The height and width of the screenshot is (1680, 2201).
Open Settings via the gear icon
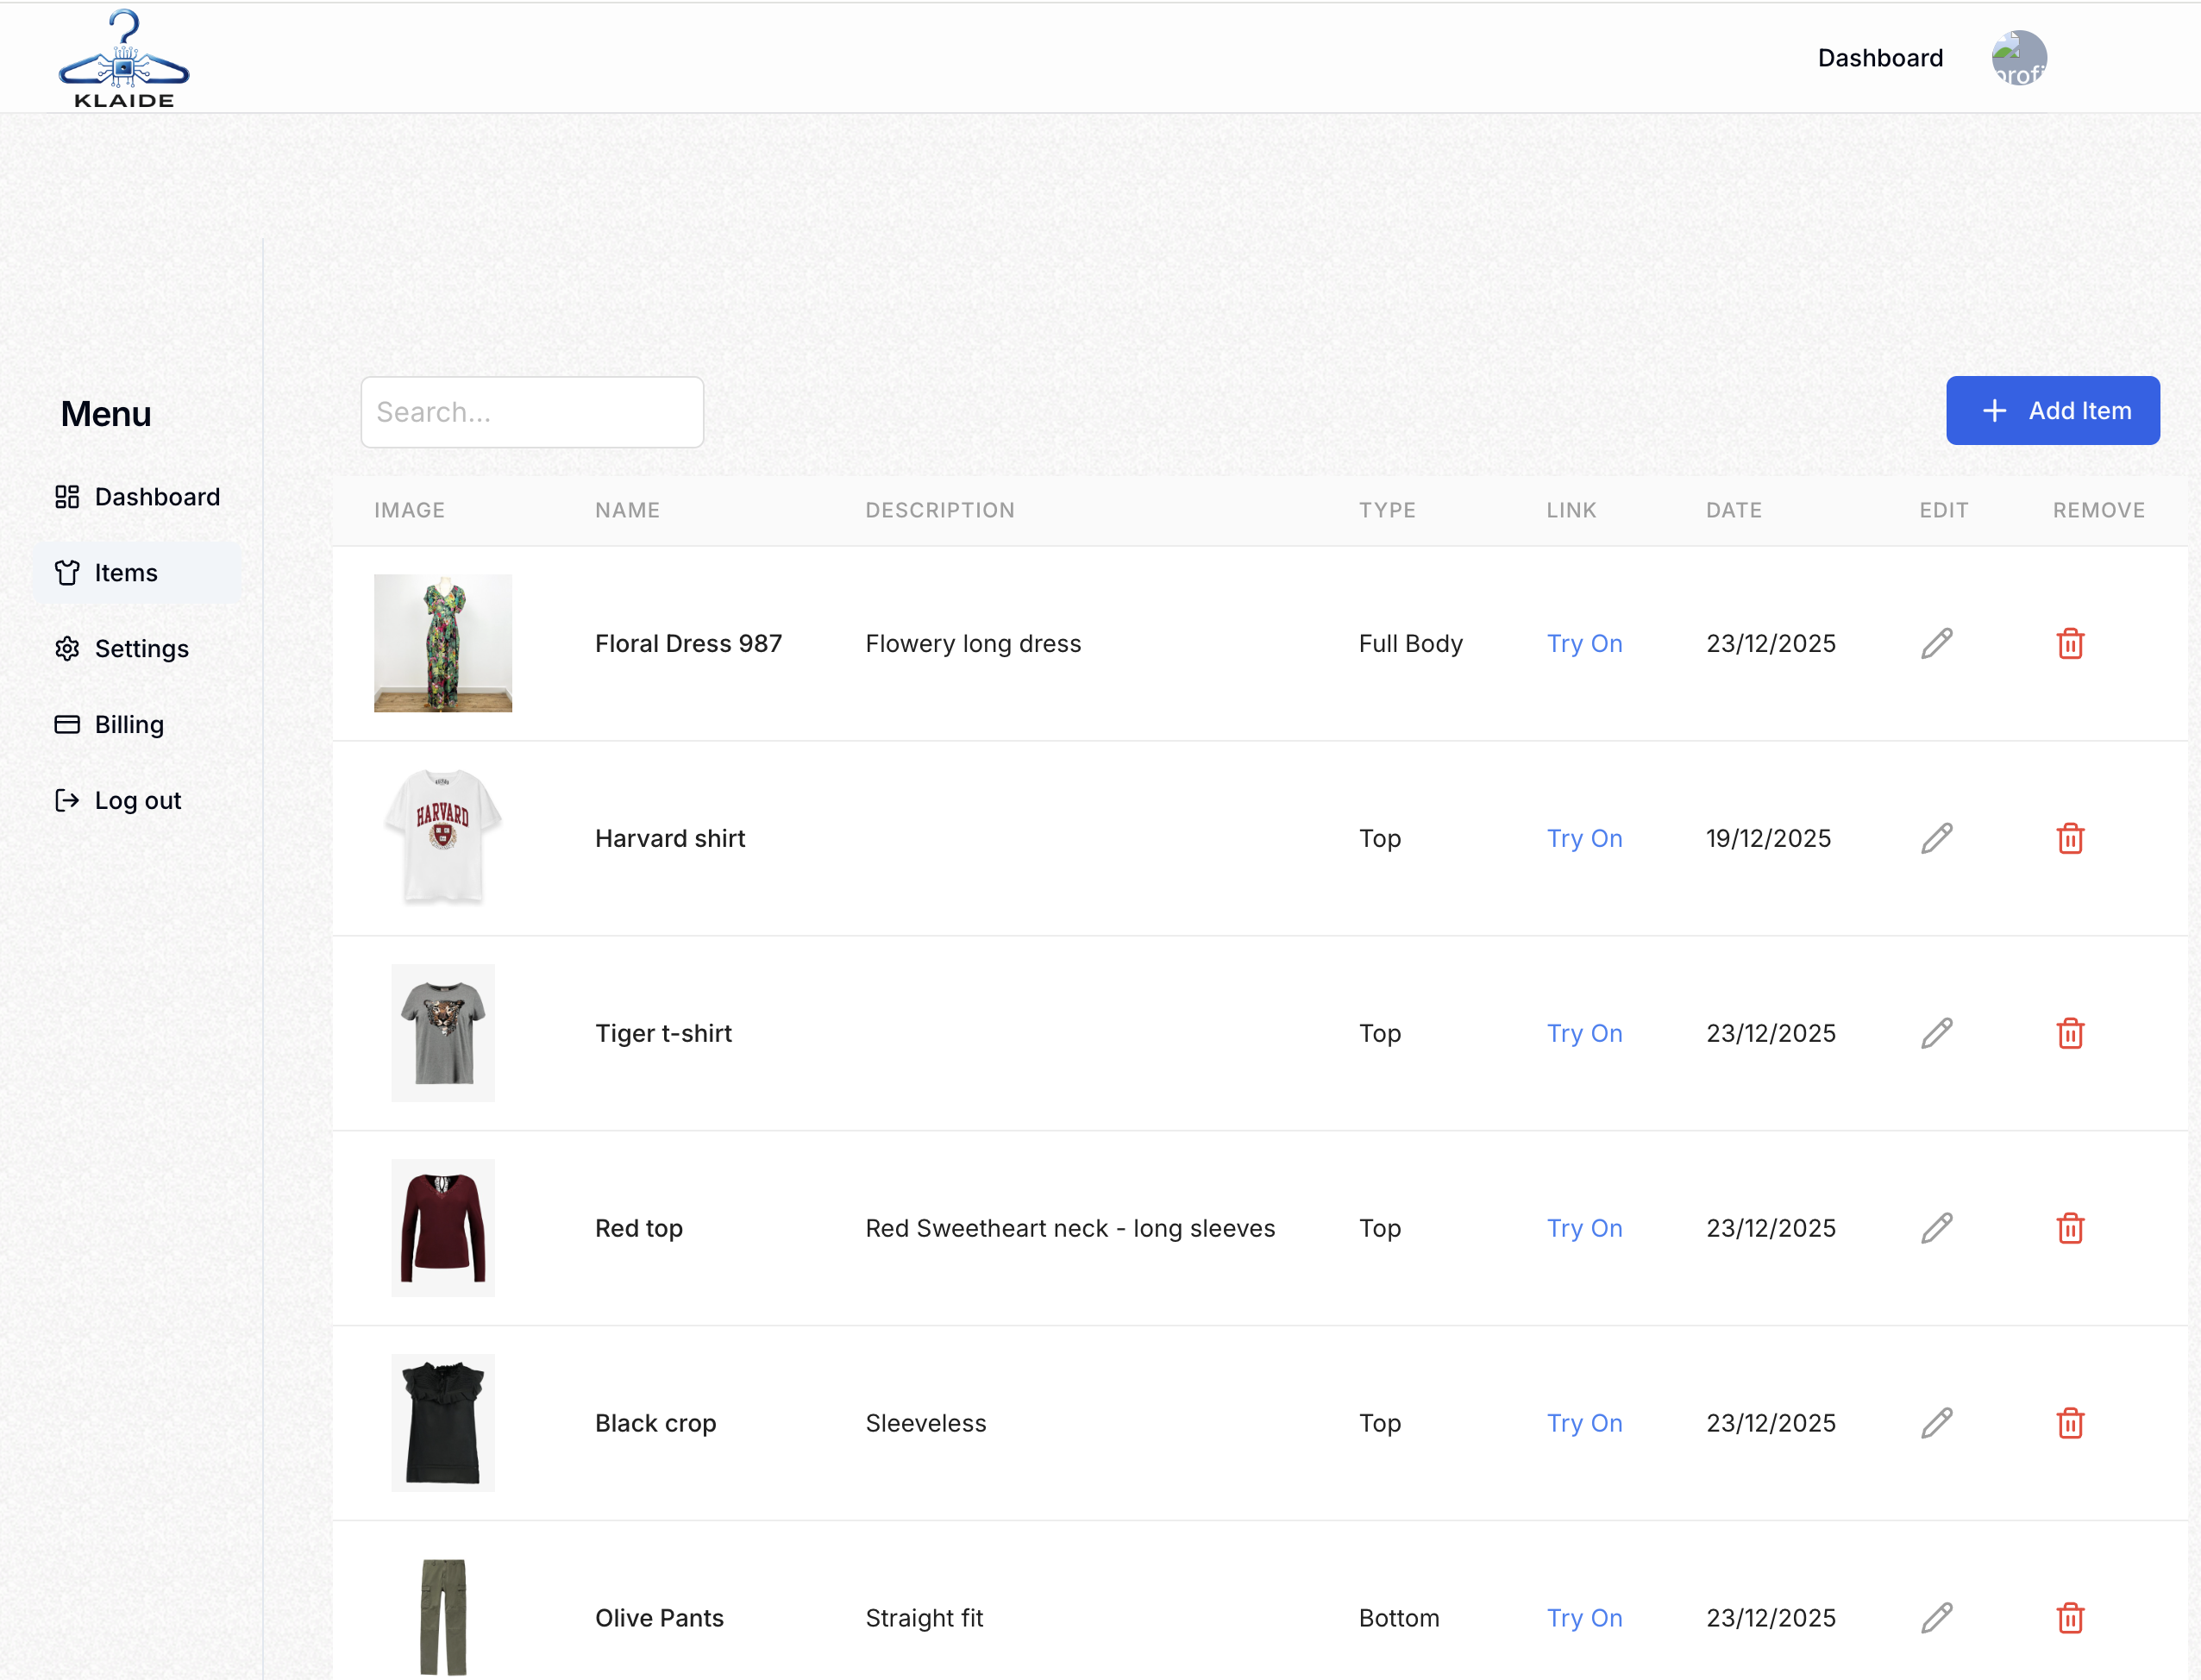(x=67, y=648)
